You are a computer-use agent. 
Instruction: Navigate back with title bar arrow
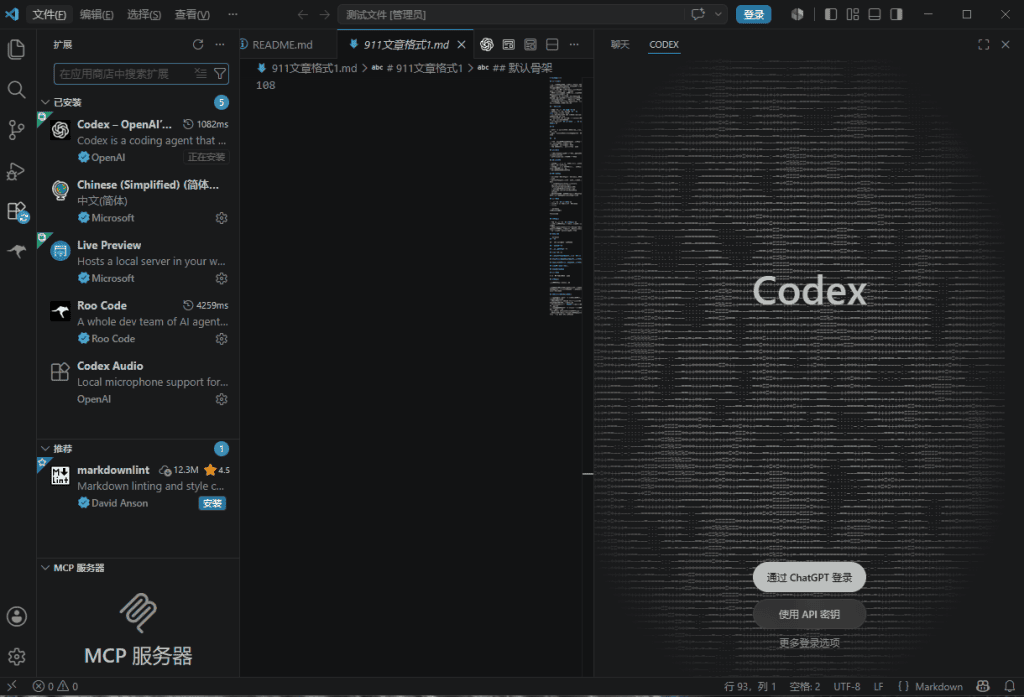(x=302, y=14)
